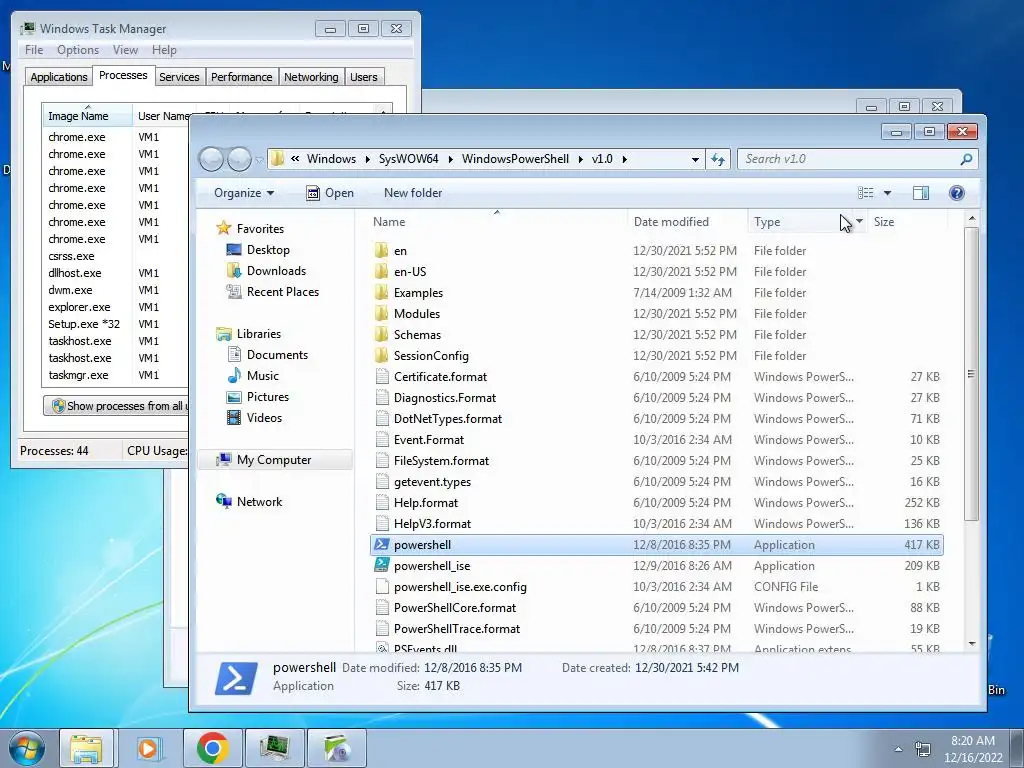This screenshot has width=1024, height=768.
Task: Sort processes by Image Name header
Action: pos(87,116)
